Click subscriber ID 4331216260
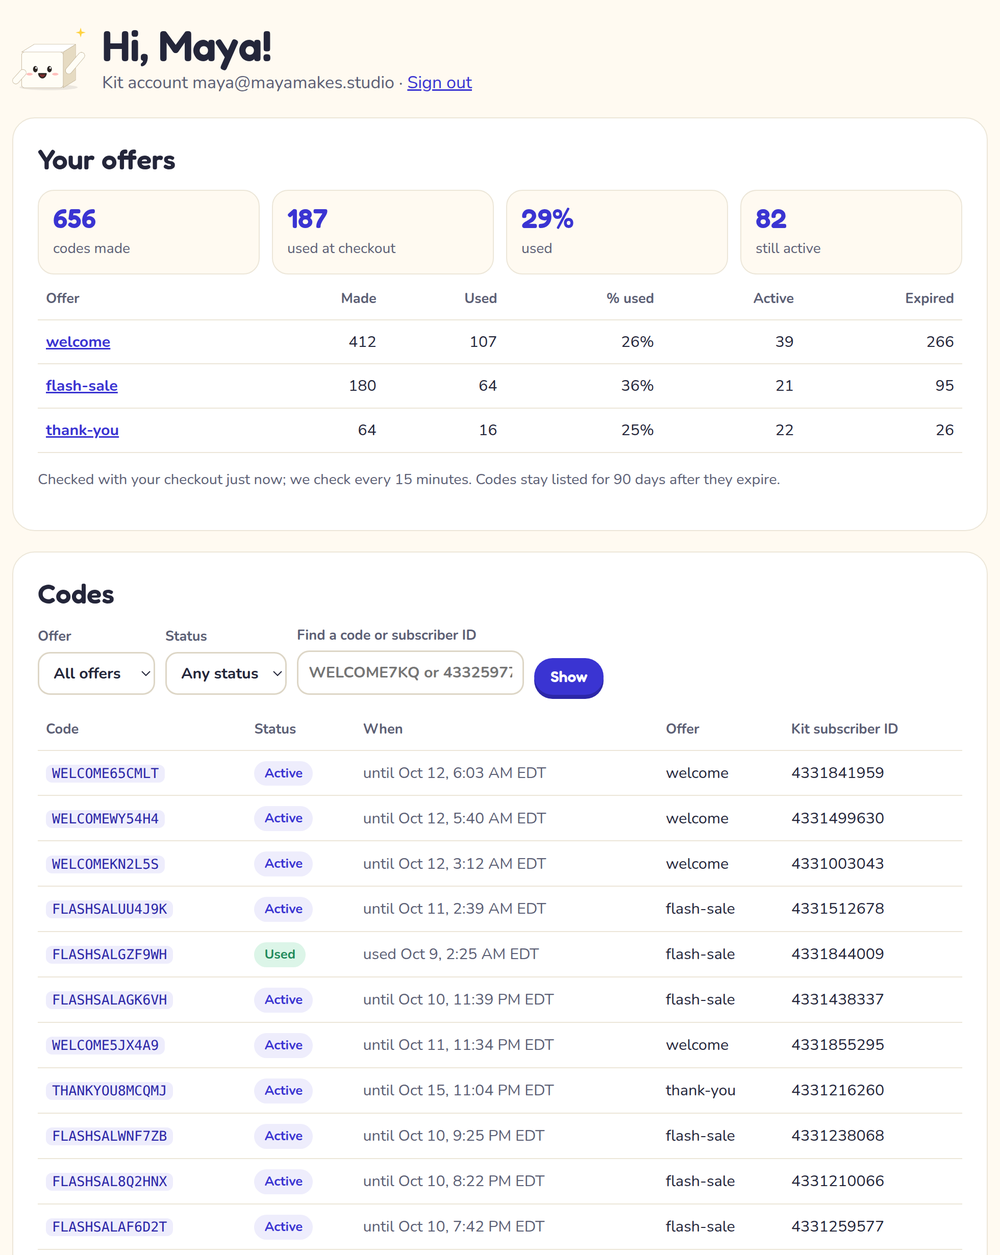The image size is (1000, 1255). (x=837, y=1090)
